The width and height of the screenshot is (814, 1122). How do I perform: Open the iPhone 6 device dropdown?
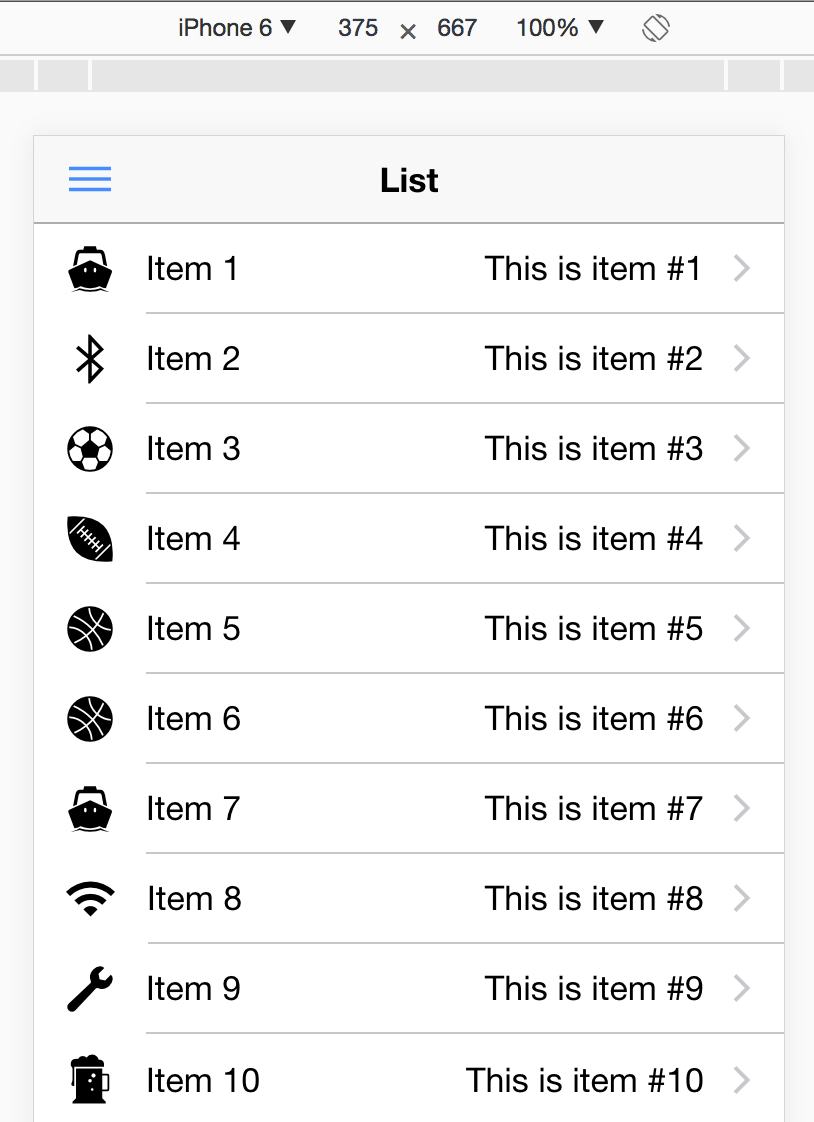click(x=237, y=28)
